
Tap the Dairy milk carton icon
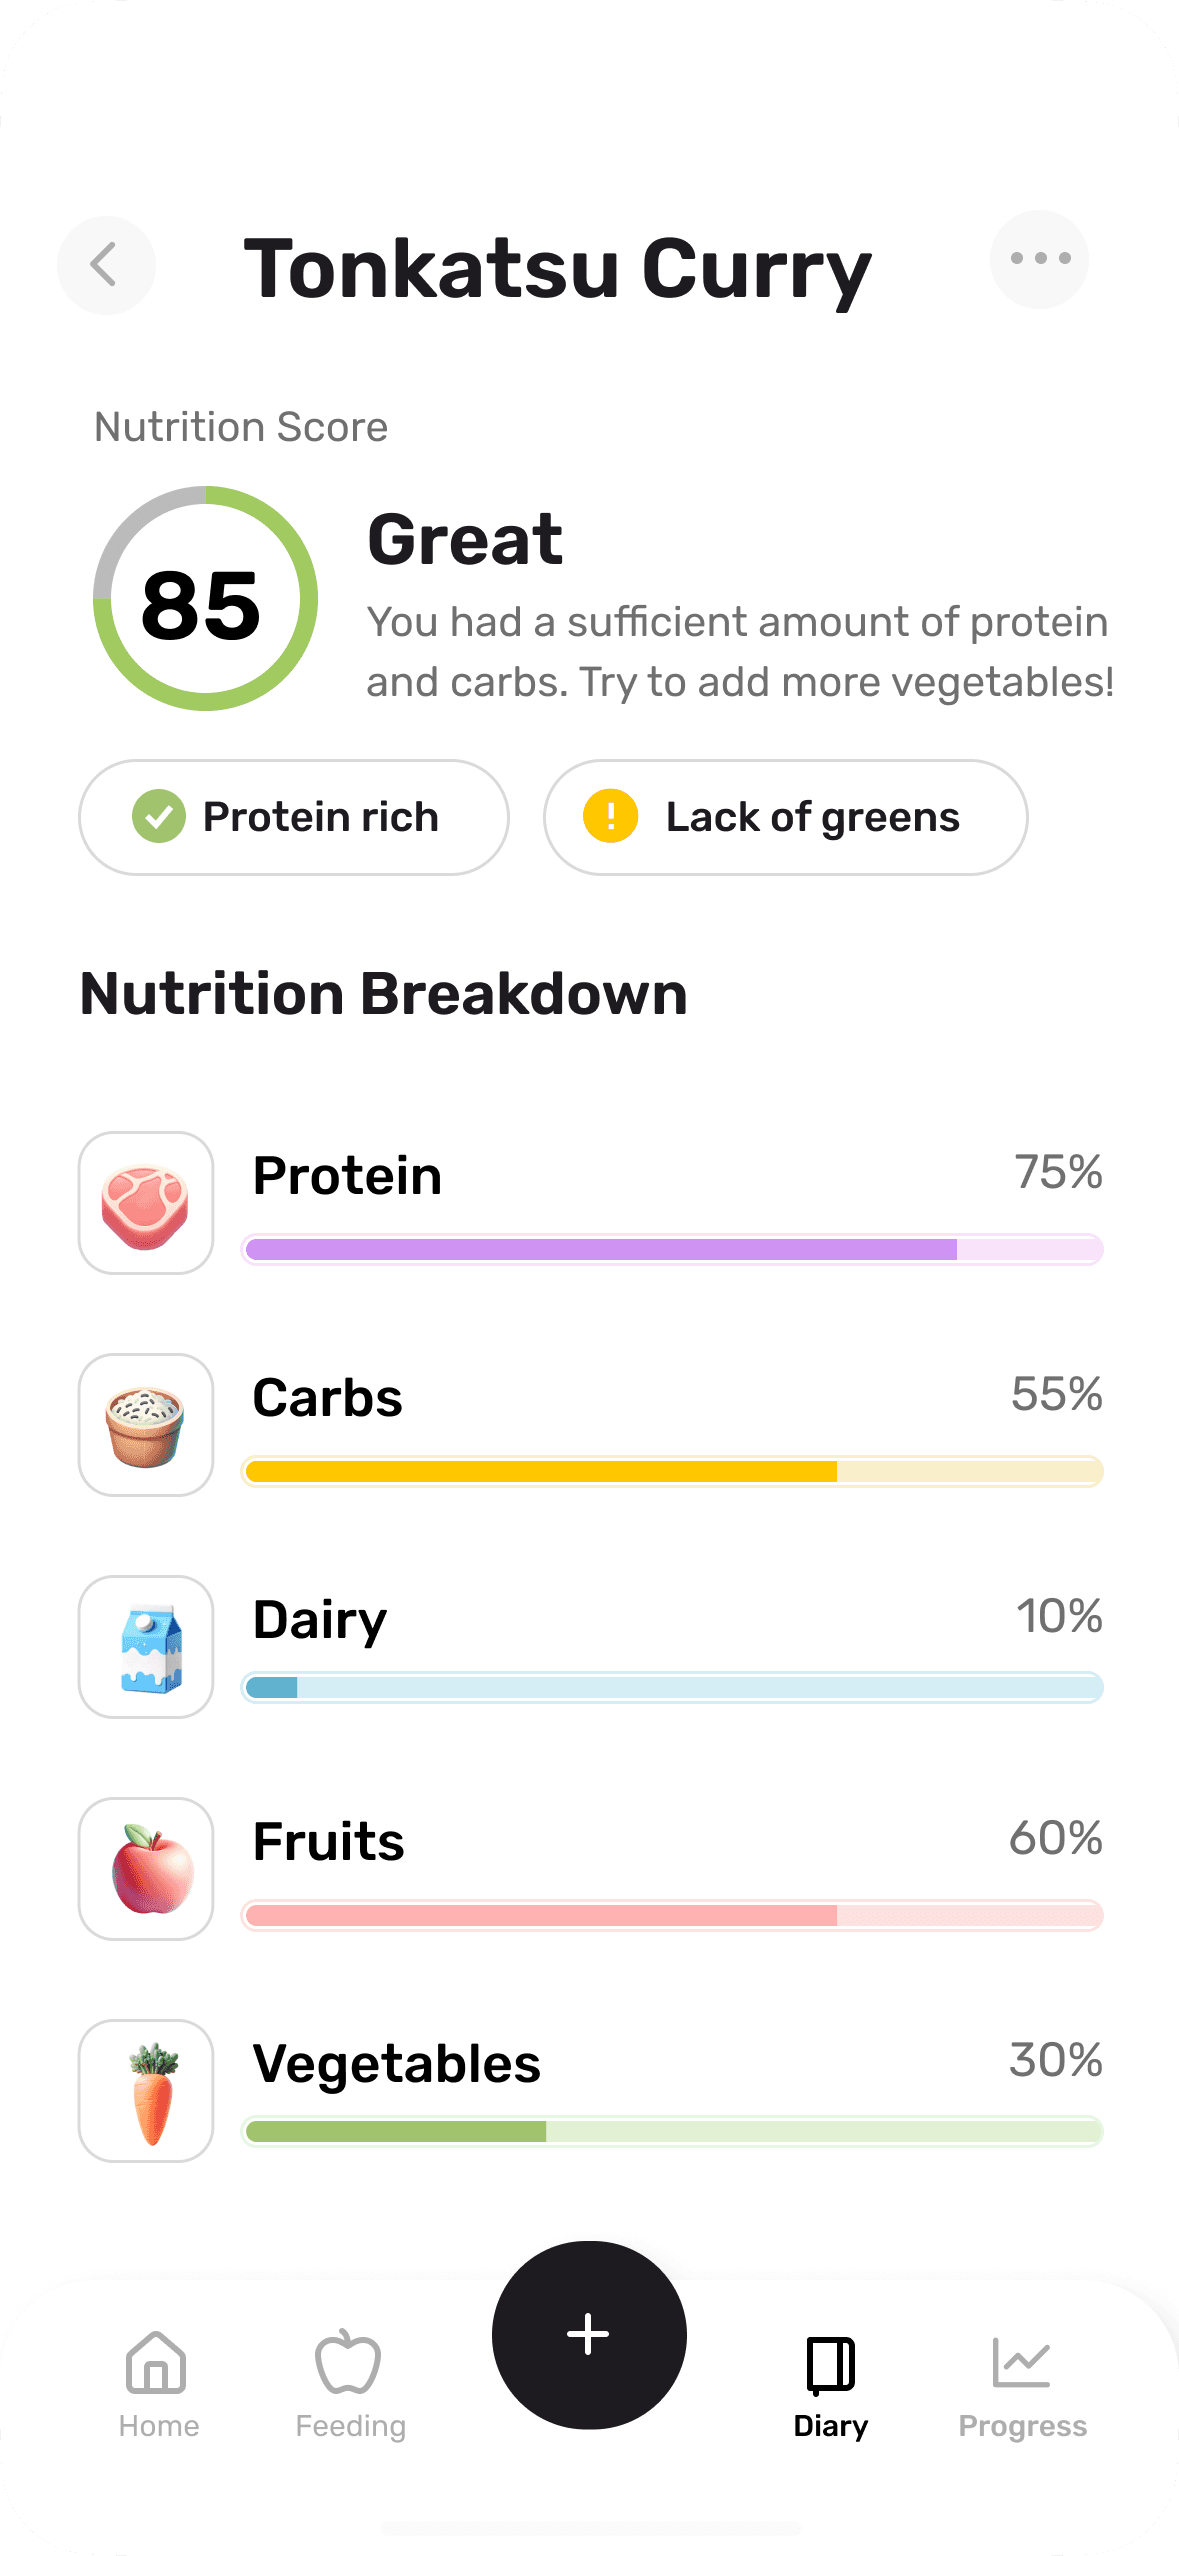(146, 1647)
